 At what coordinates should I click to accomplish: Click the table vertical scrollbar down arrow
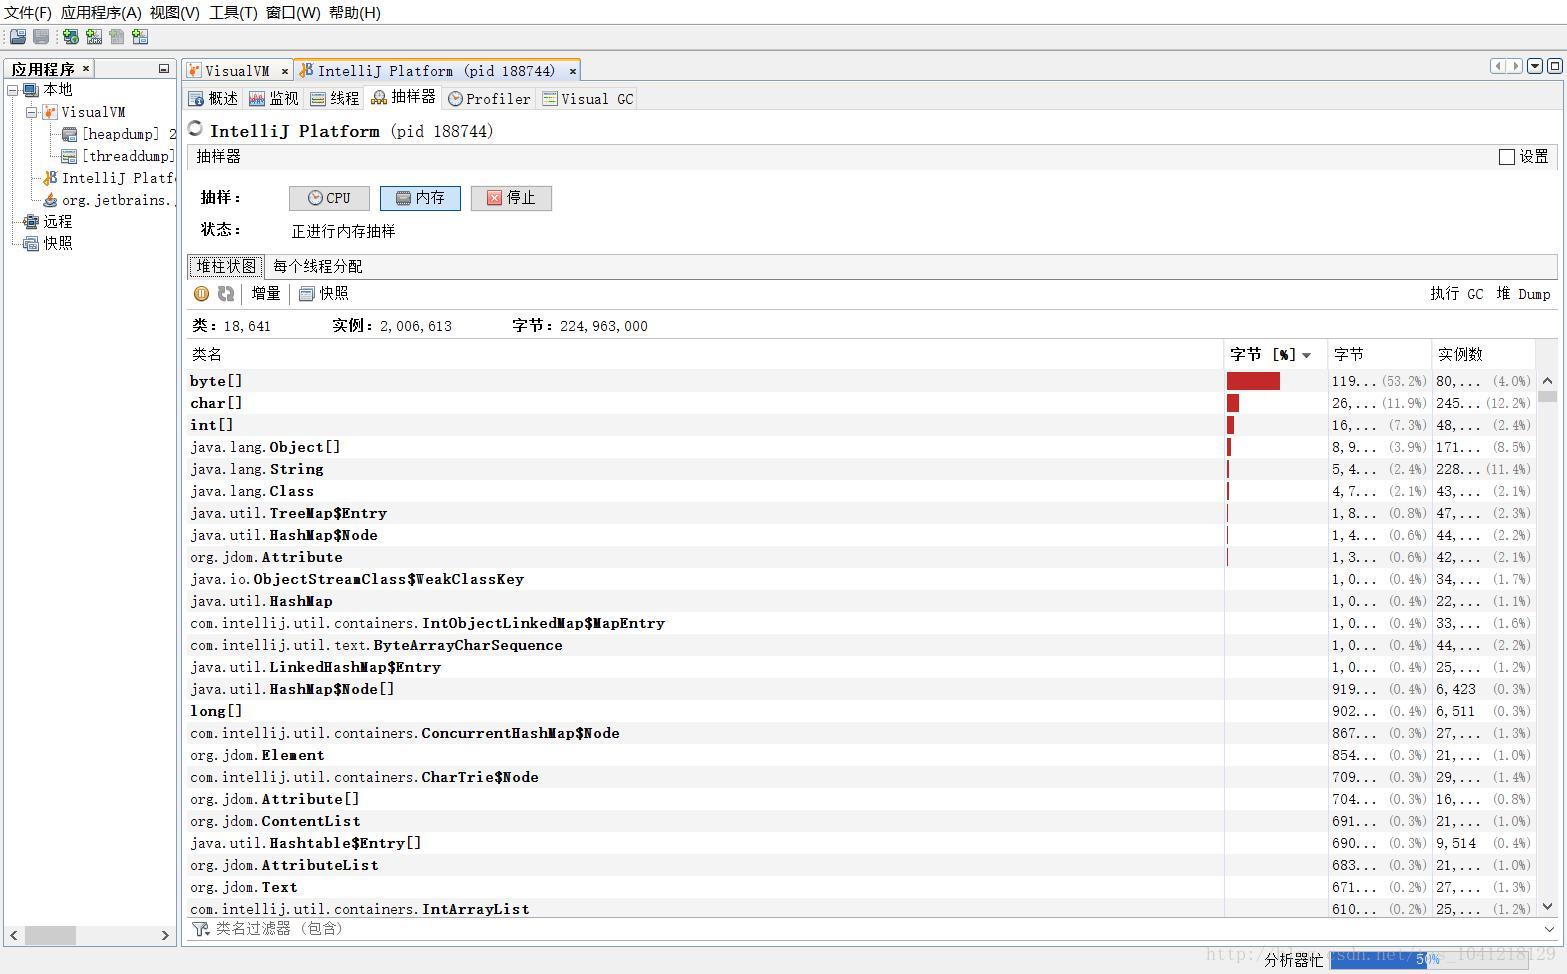1548,907
